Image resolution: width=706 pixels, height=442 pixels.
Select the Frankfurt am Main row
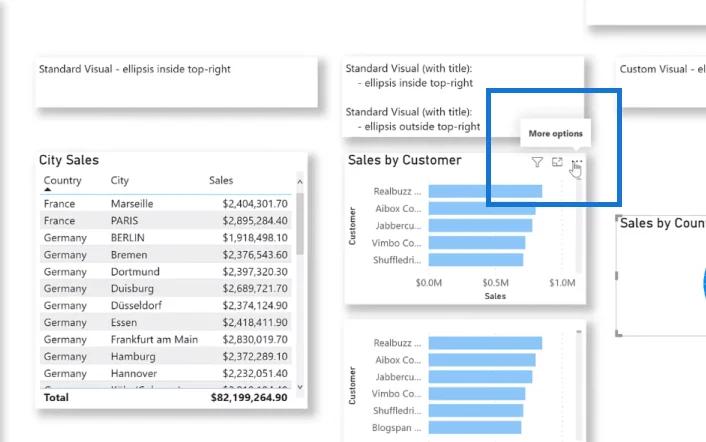[166, 339]
